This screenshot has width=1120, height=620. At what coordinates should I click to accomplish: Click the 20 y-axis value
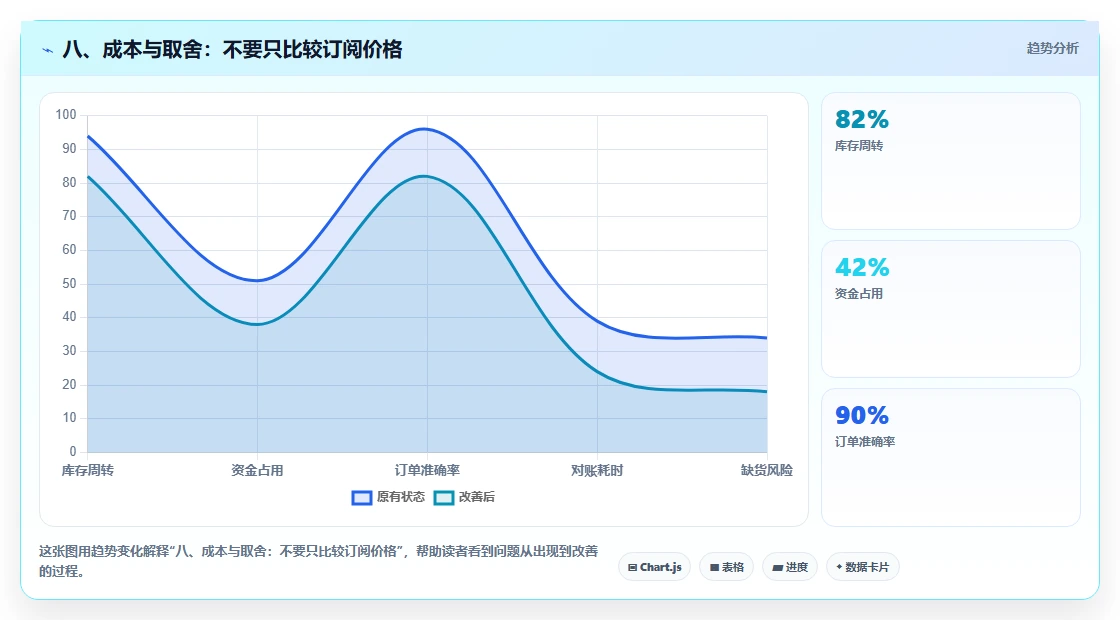(x=69, y=384)
